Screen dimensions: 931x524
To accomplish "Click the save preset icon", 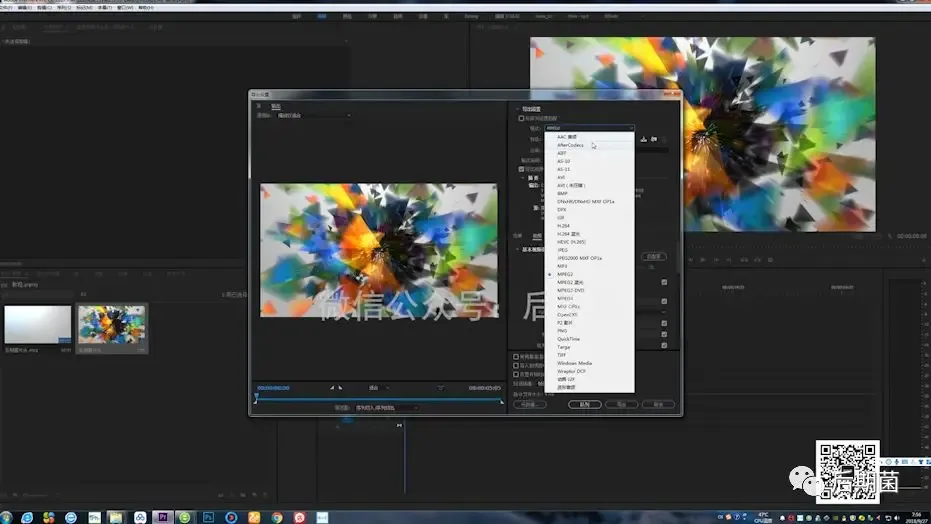I will pyautogui.click(x=644, y=139).
